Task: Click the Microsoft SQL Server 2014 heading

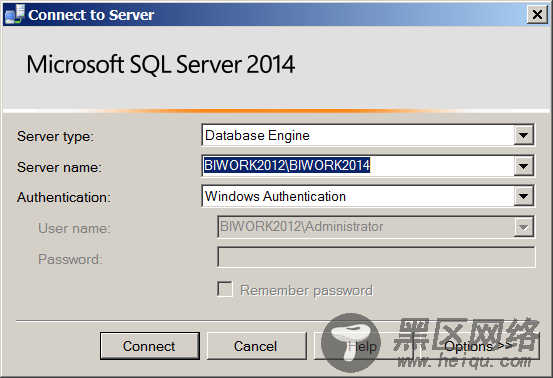Action: 161,65
